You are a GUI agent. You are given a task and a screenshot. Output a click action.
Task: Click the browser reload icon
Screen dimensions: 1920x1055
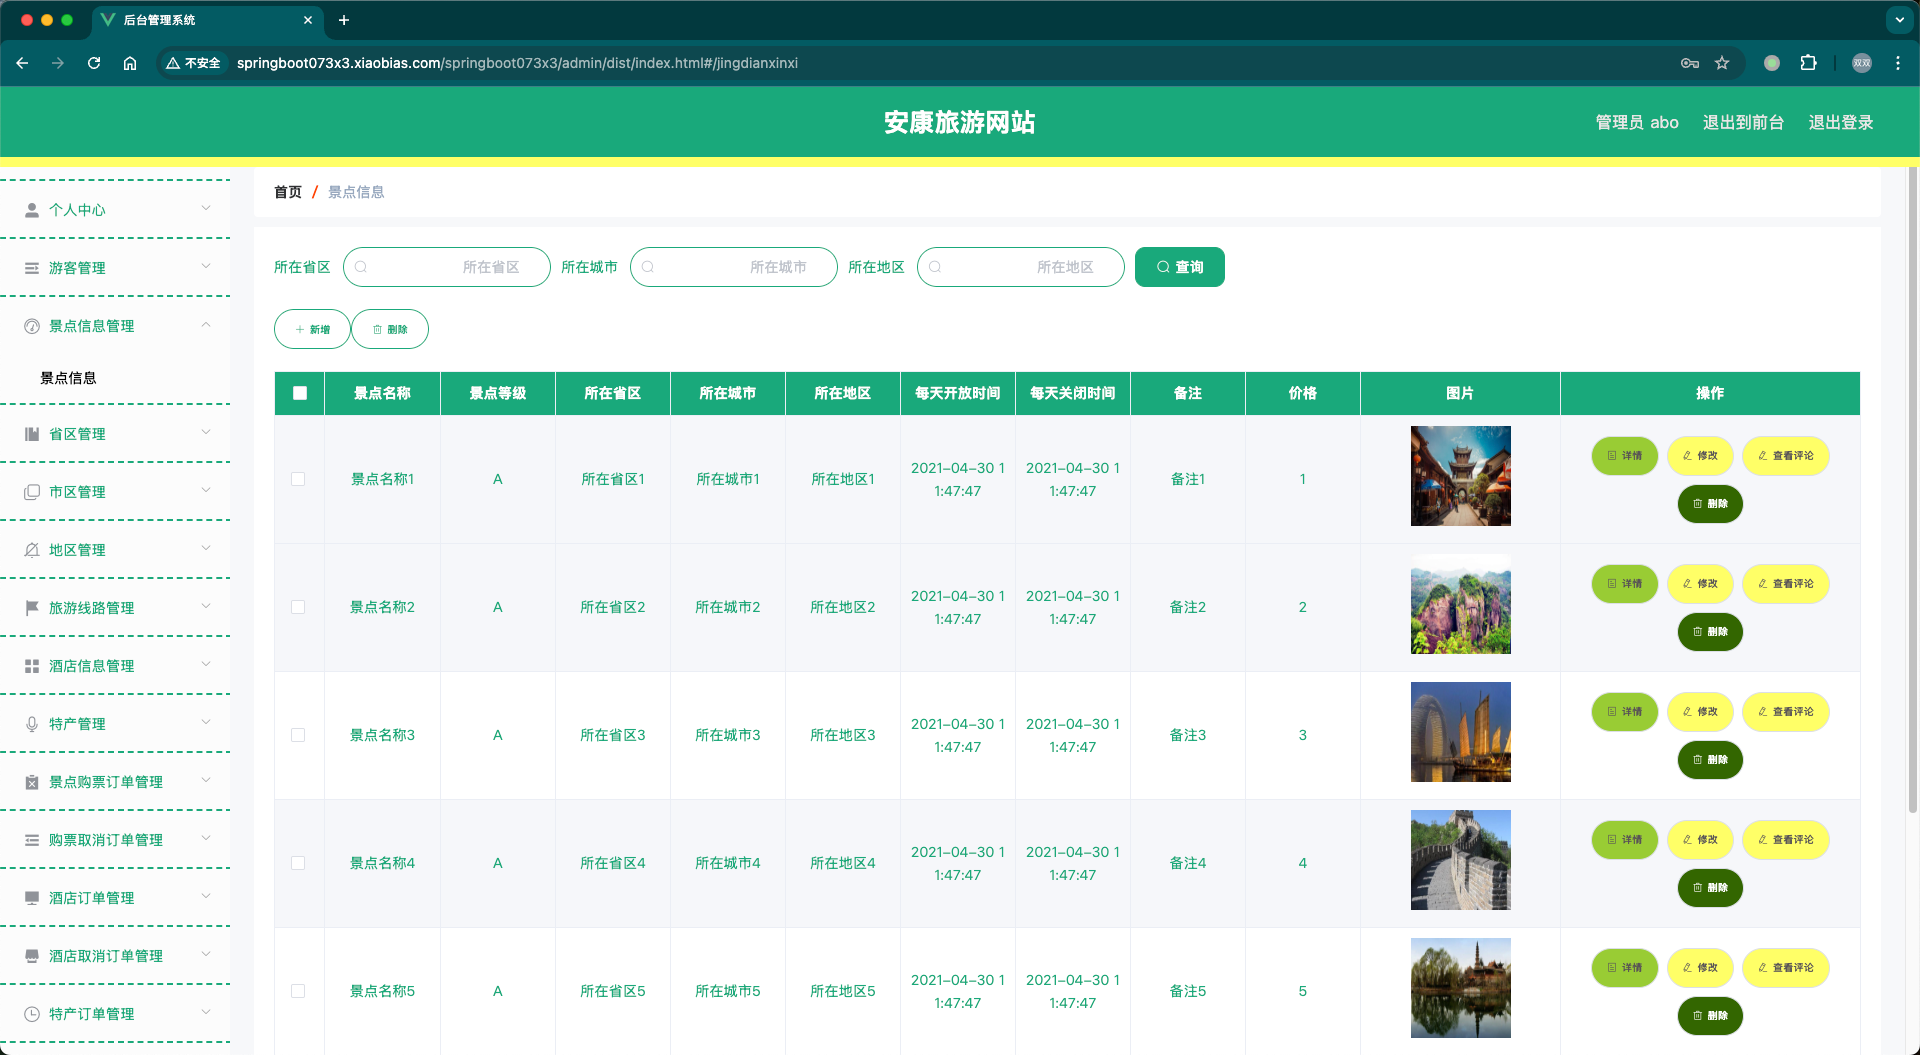pos(94,63)
